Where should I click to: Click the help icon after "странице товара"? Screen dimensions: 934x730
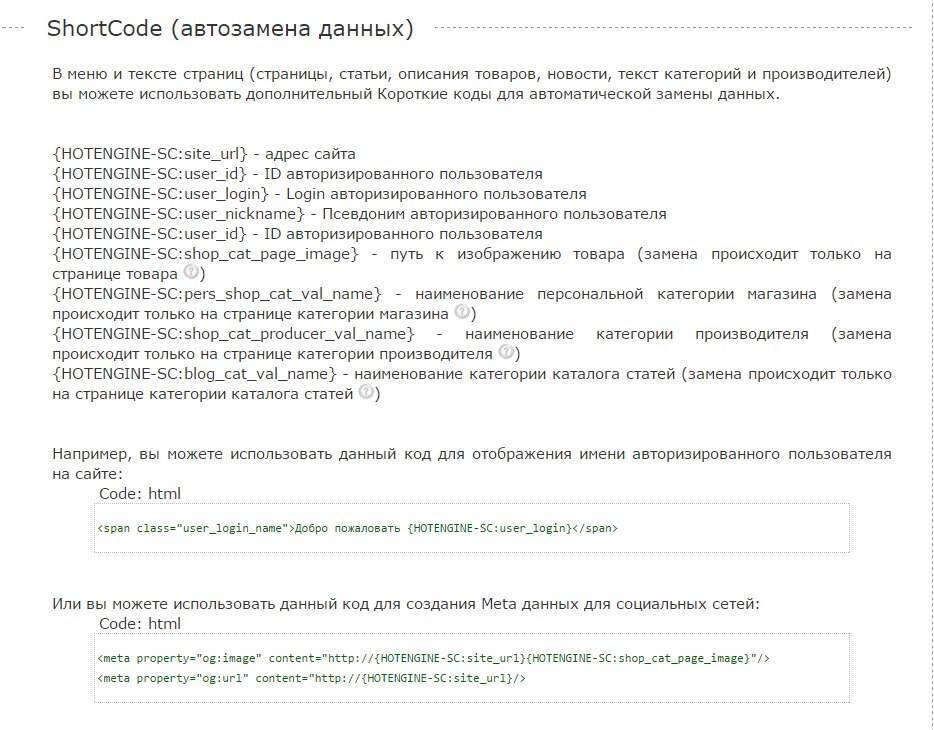point(191,272)
